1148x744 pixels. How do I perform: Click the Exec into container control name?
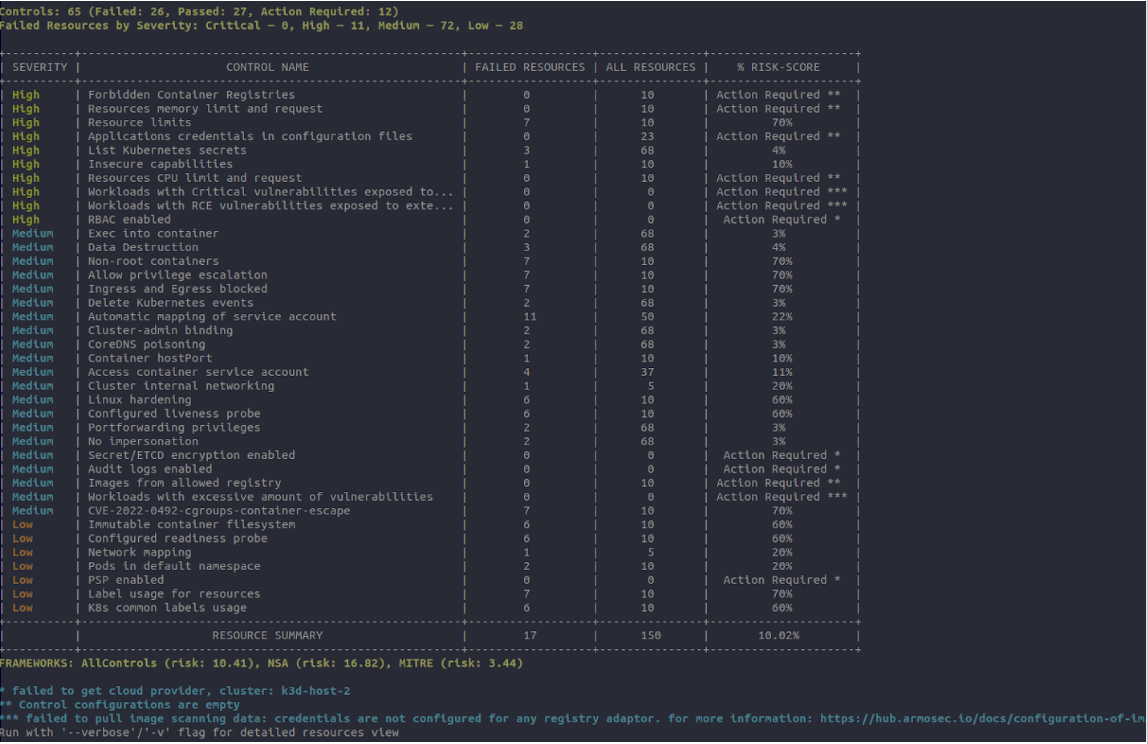tap(153, 233)
